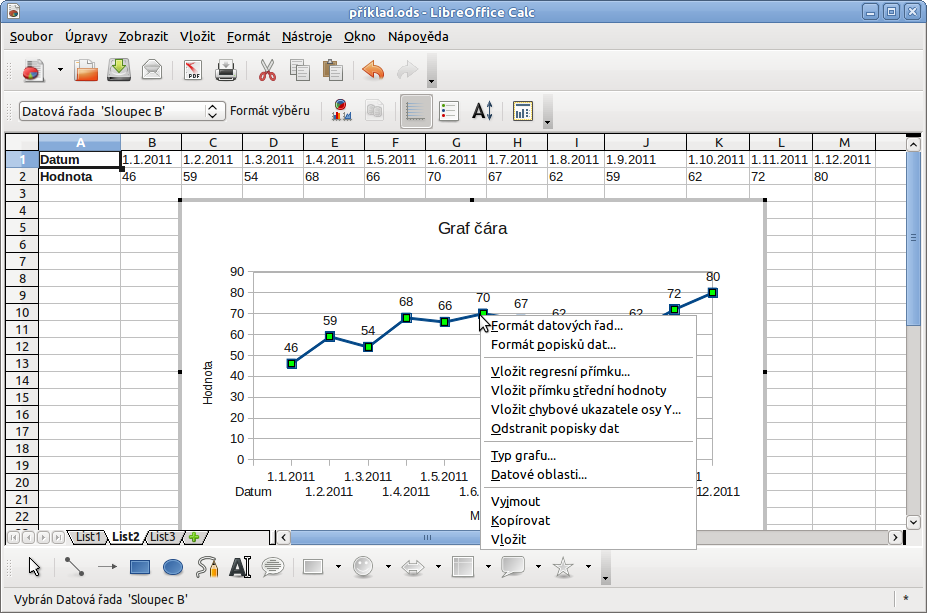Expand New document dropdown arrow
927x613 pixels.
coord(60,70)
